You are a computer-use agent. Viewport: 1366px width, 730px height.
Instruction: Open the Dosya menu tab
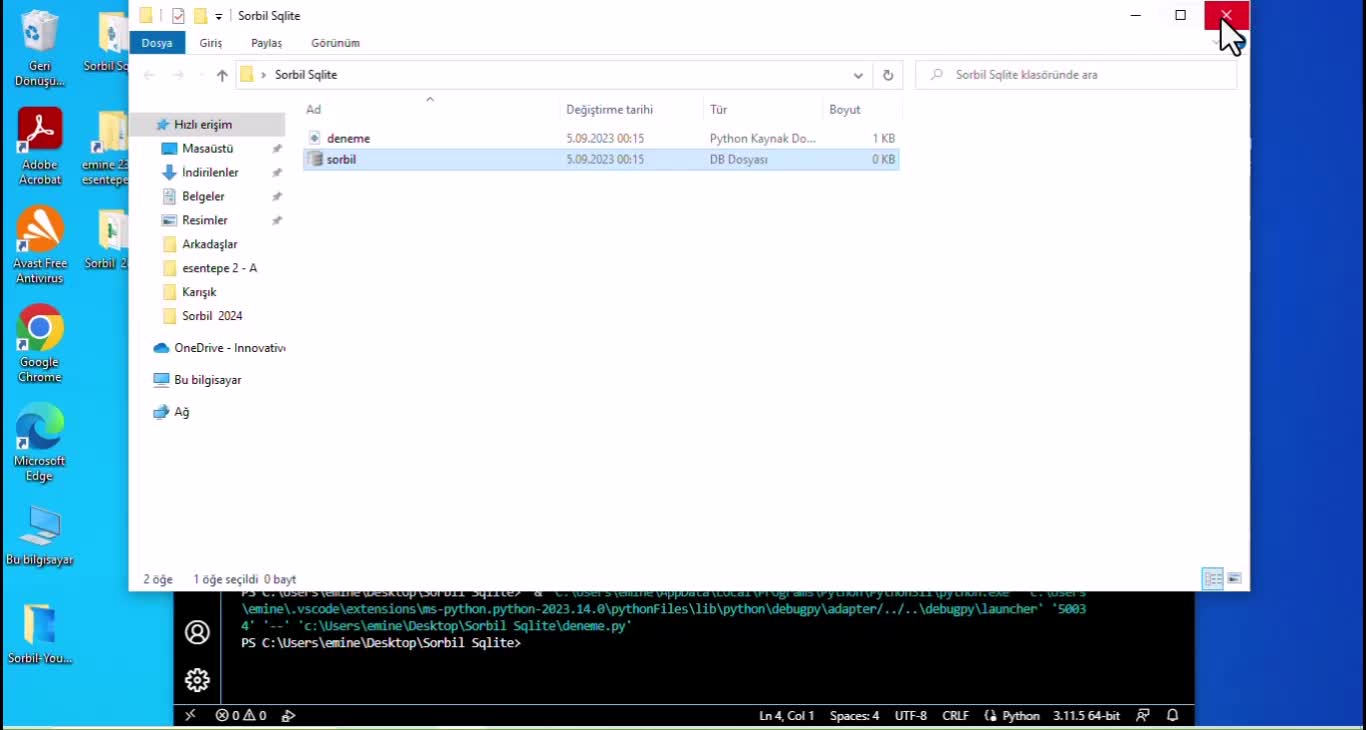[x=157, y=43]
